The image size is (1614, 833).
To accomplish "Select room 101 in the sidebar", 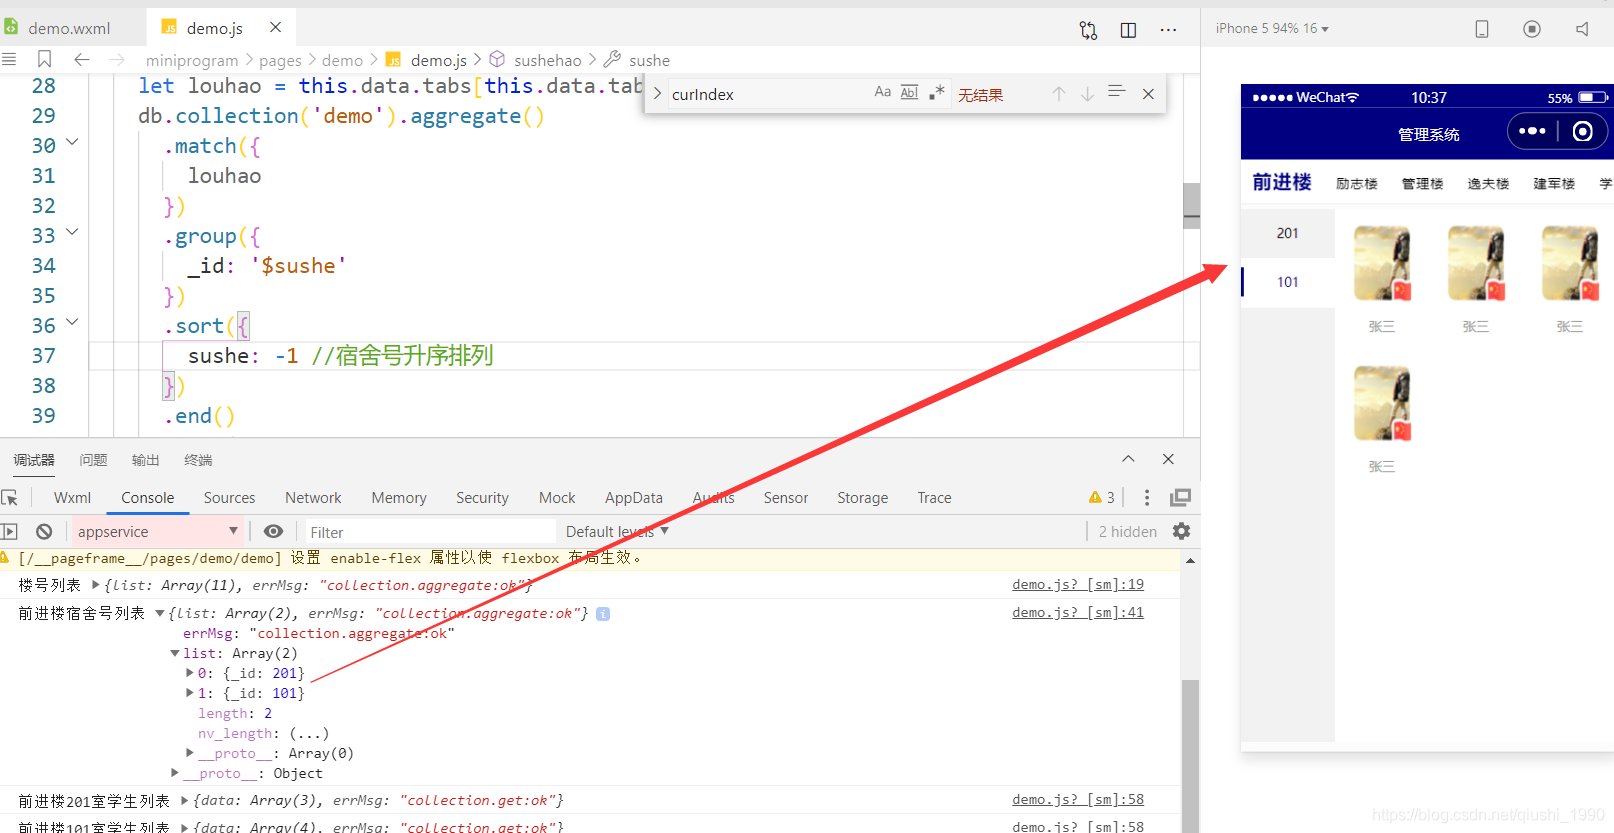I will (1288, 282).
